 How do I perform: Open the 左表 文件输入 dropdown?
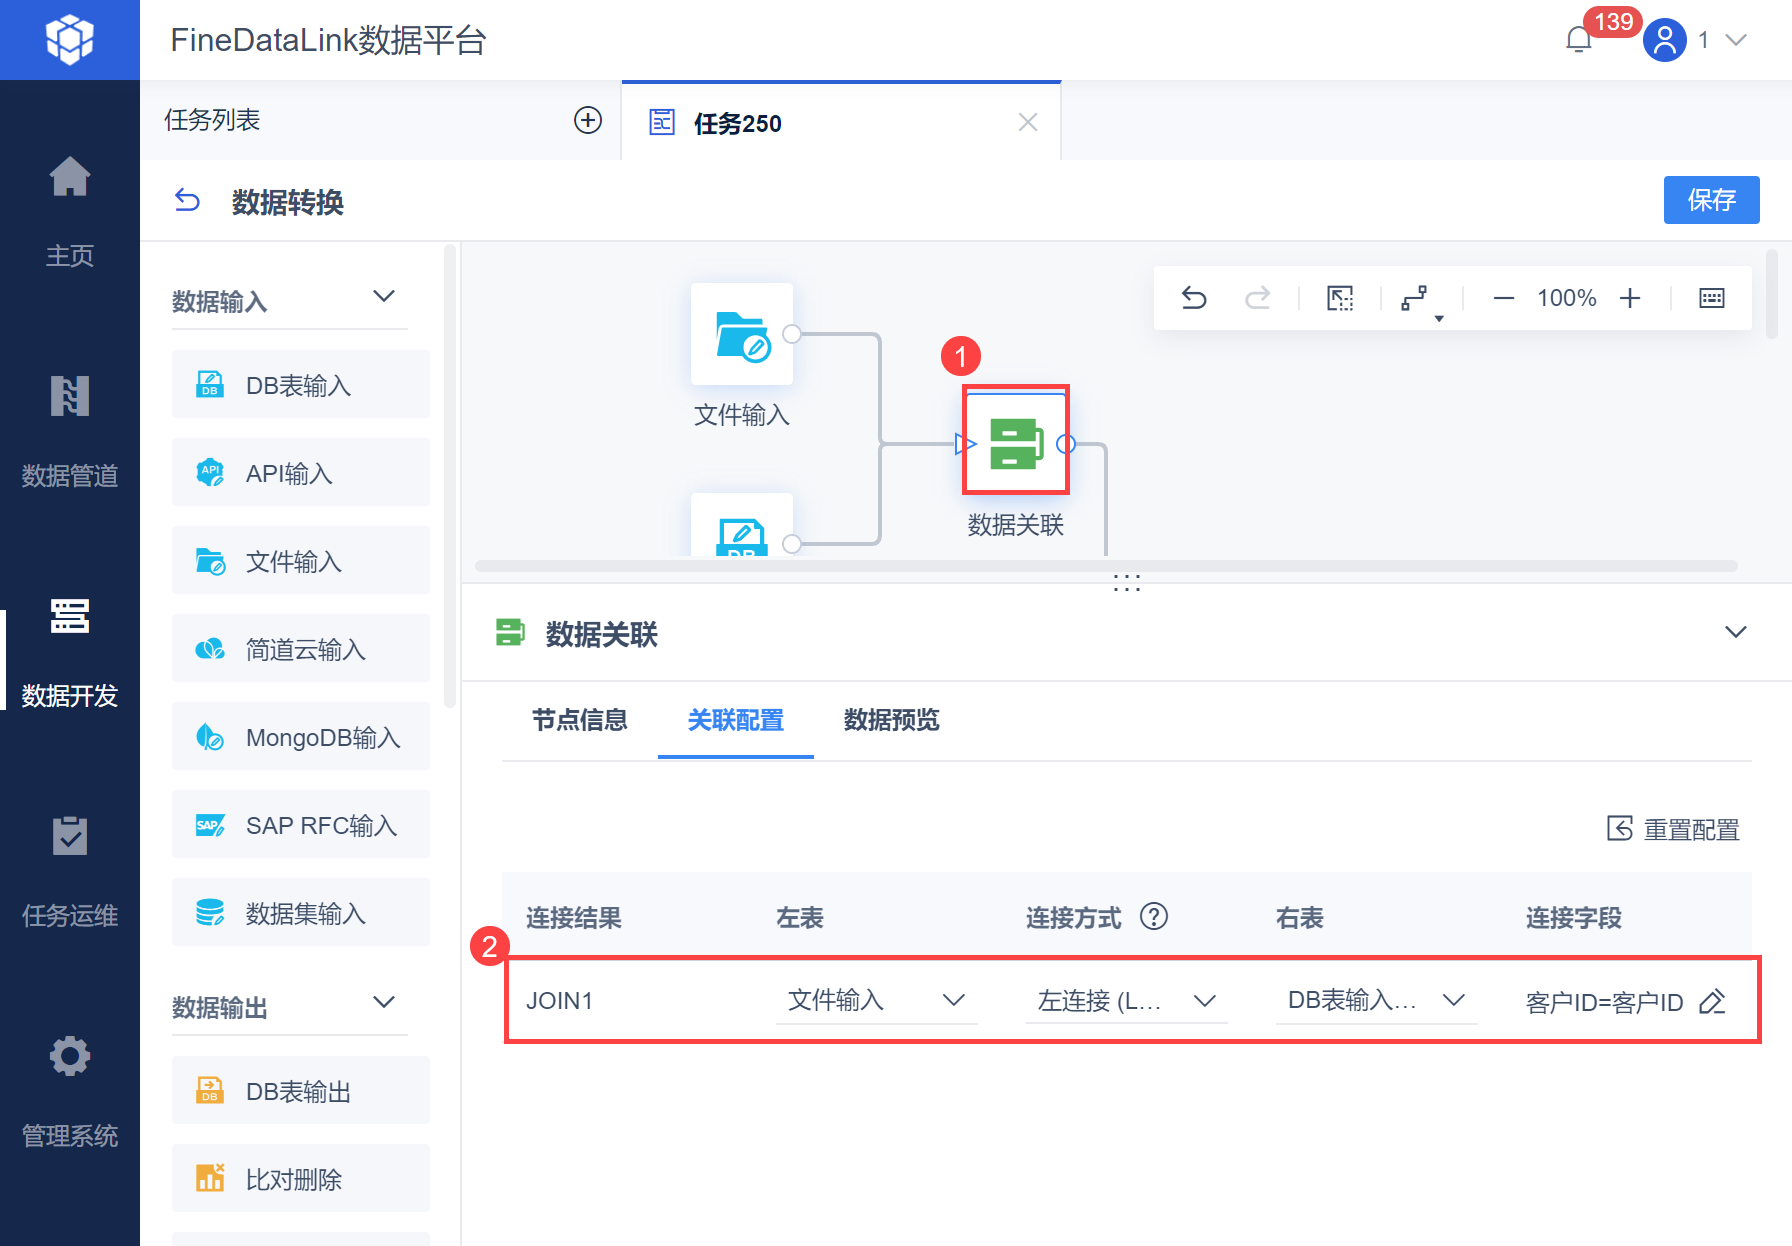876,1000
